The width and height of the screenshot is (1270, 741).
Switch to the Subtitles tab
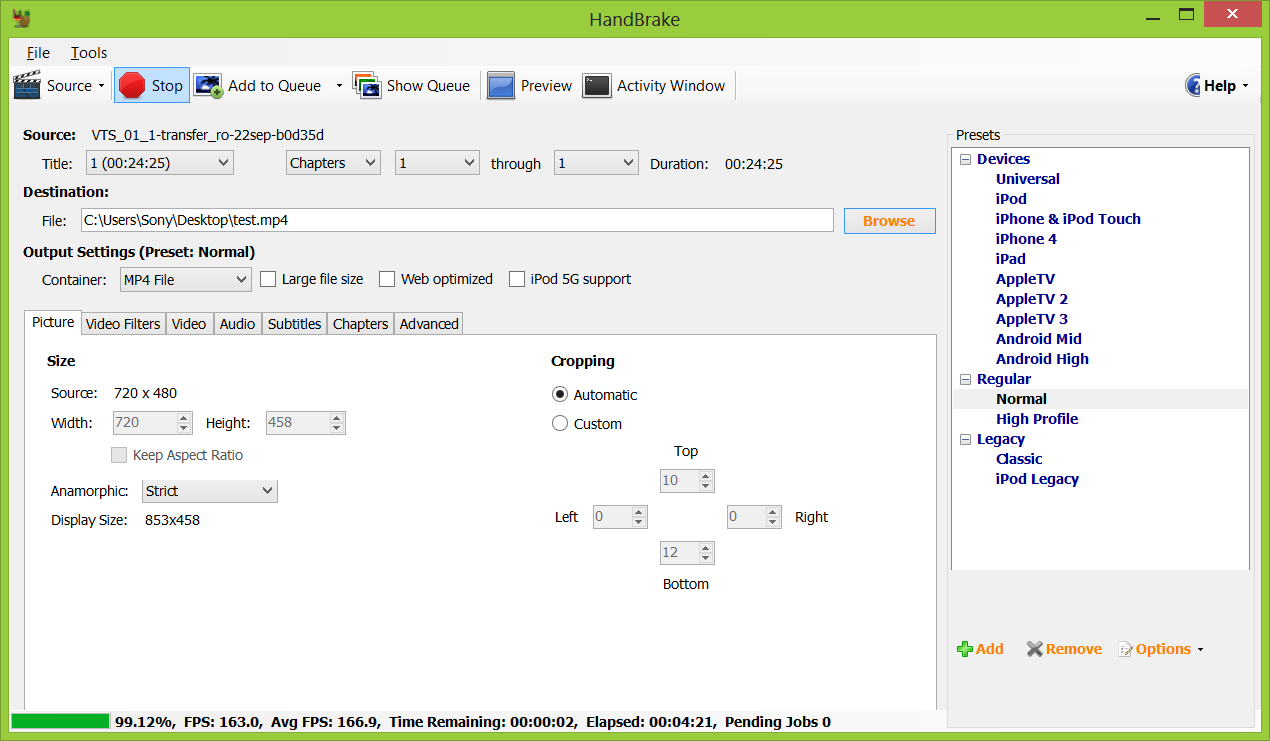click(x=295, y=324)
